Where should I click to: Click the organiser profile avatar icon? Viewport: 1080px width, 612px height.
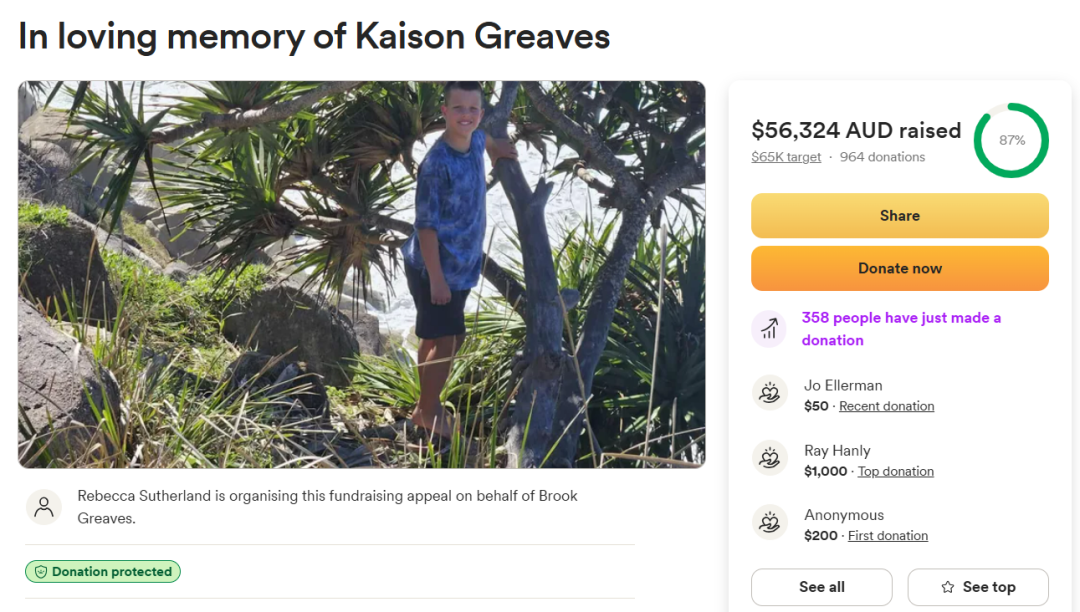click(44, 507)
